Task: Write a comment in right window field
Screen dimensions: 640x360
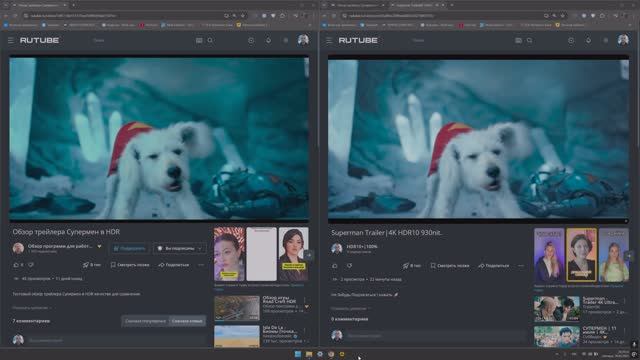Action: pyautogui.click(x=436, y=336)
